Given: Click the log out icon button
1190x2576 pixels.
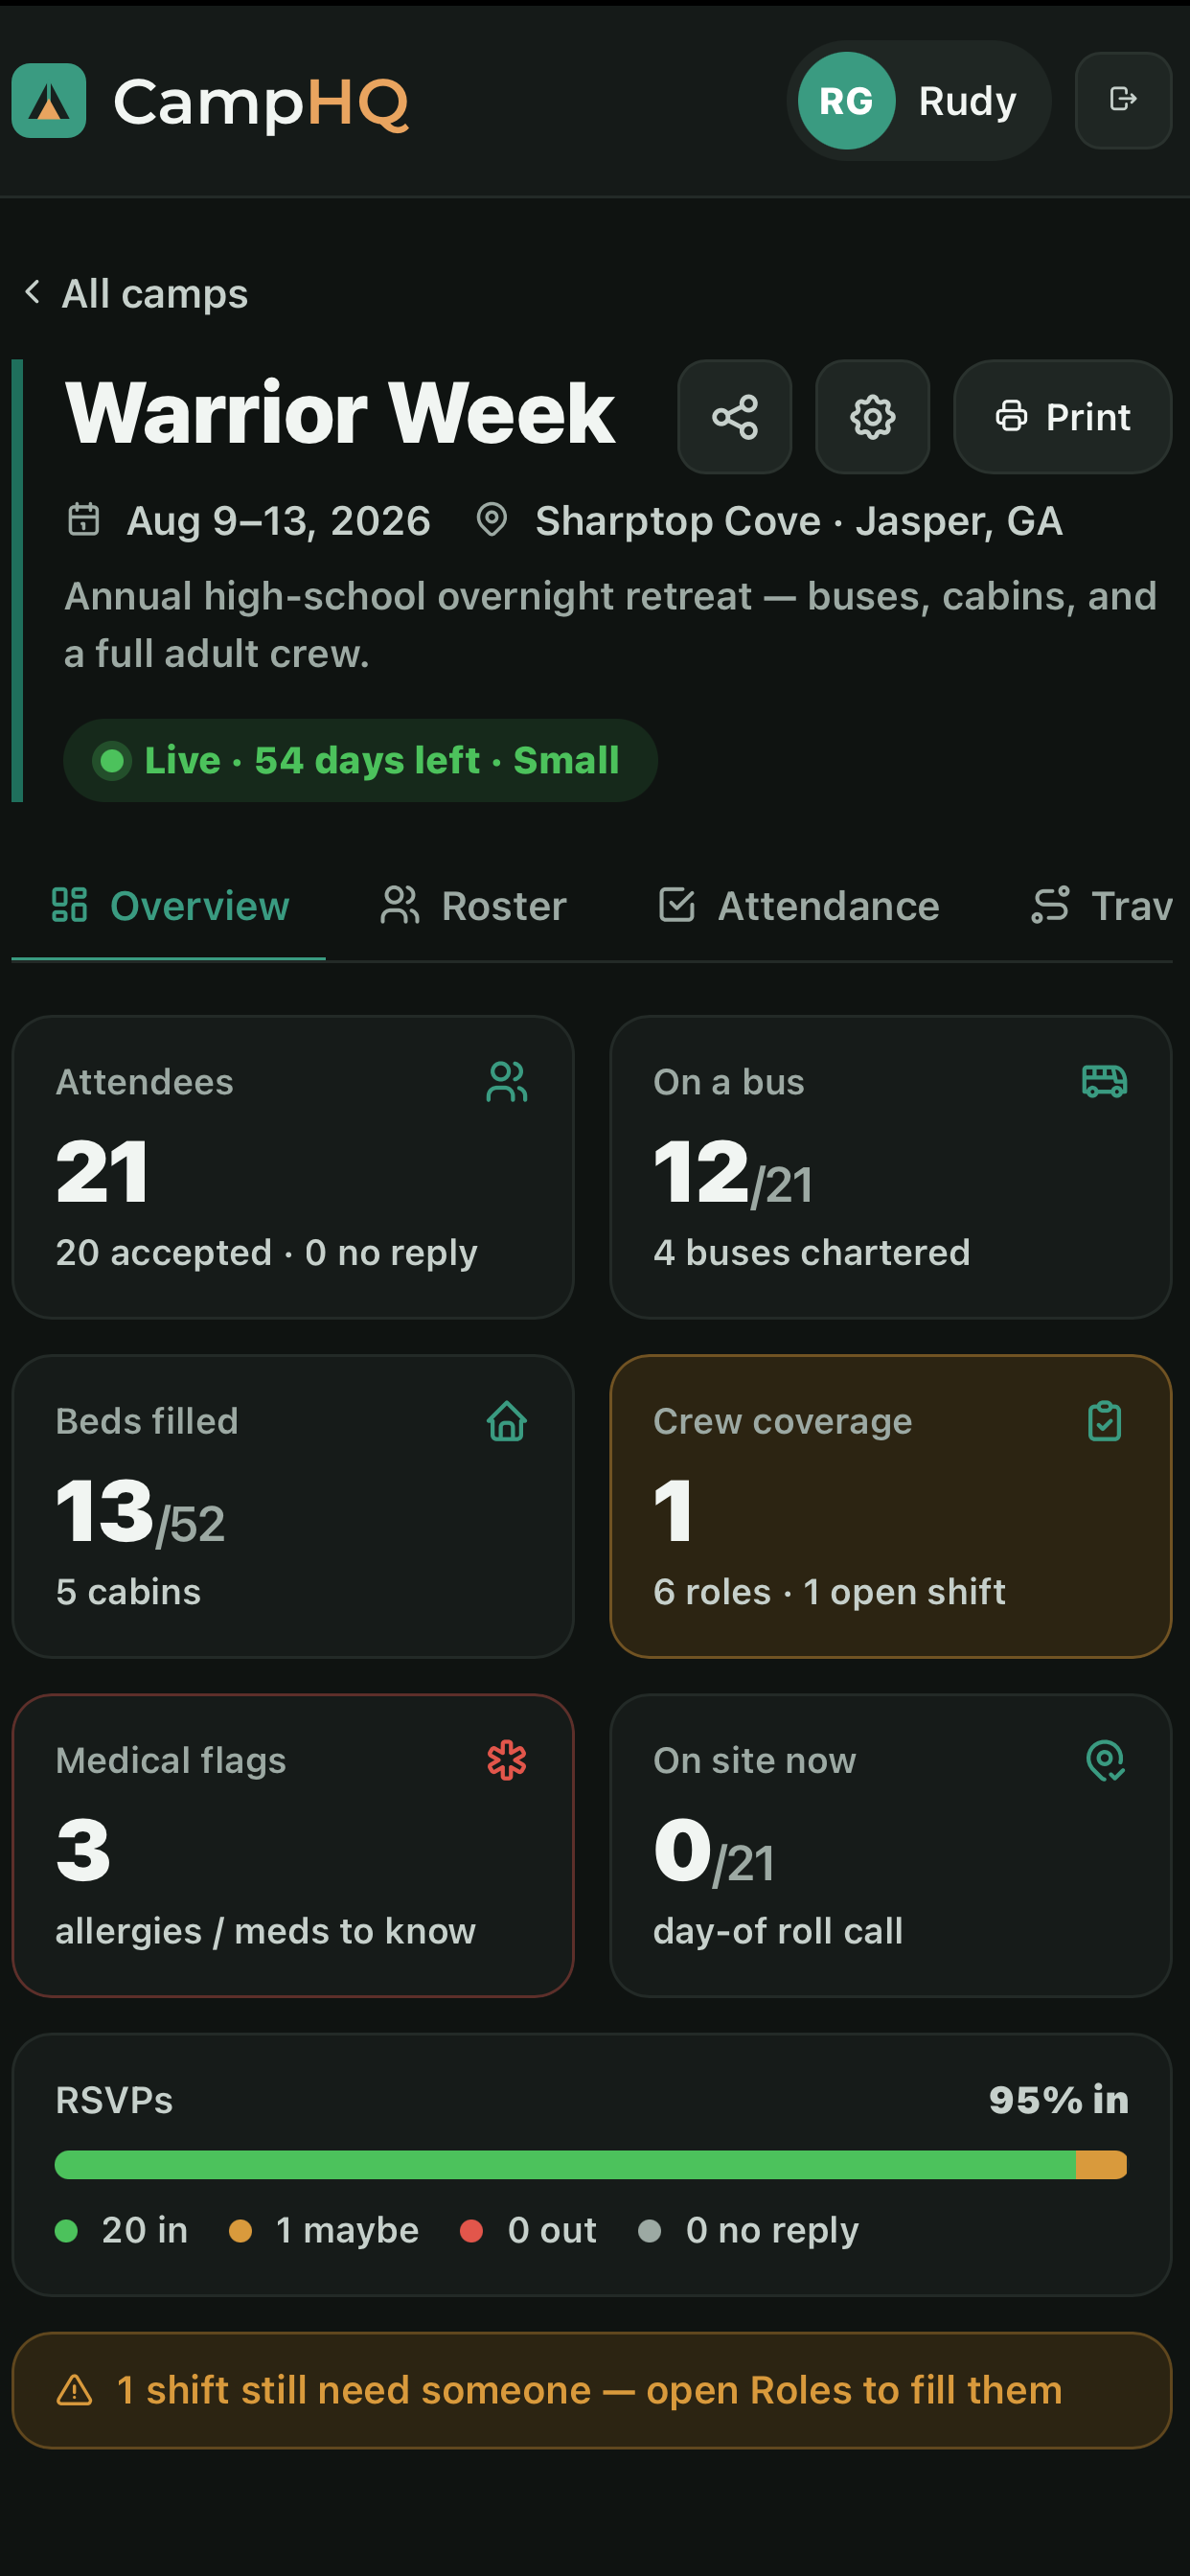Looking at the screenshot, I should click(1123, 101).
